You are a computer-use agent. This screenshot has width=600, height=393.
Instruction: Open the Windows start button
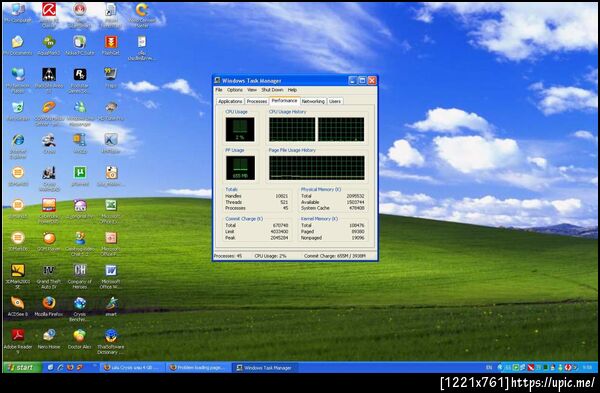point(22,367)
